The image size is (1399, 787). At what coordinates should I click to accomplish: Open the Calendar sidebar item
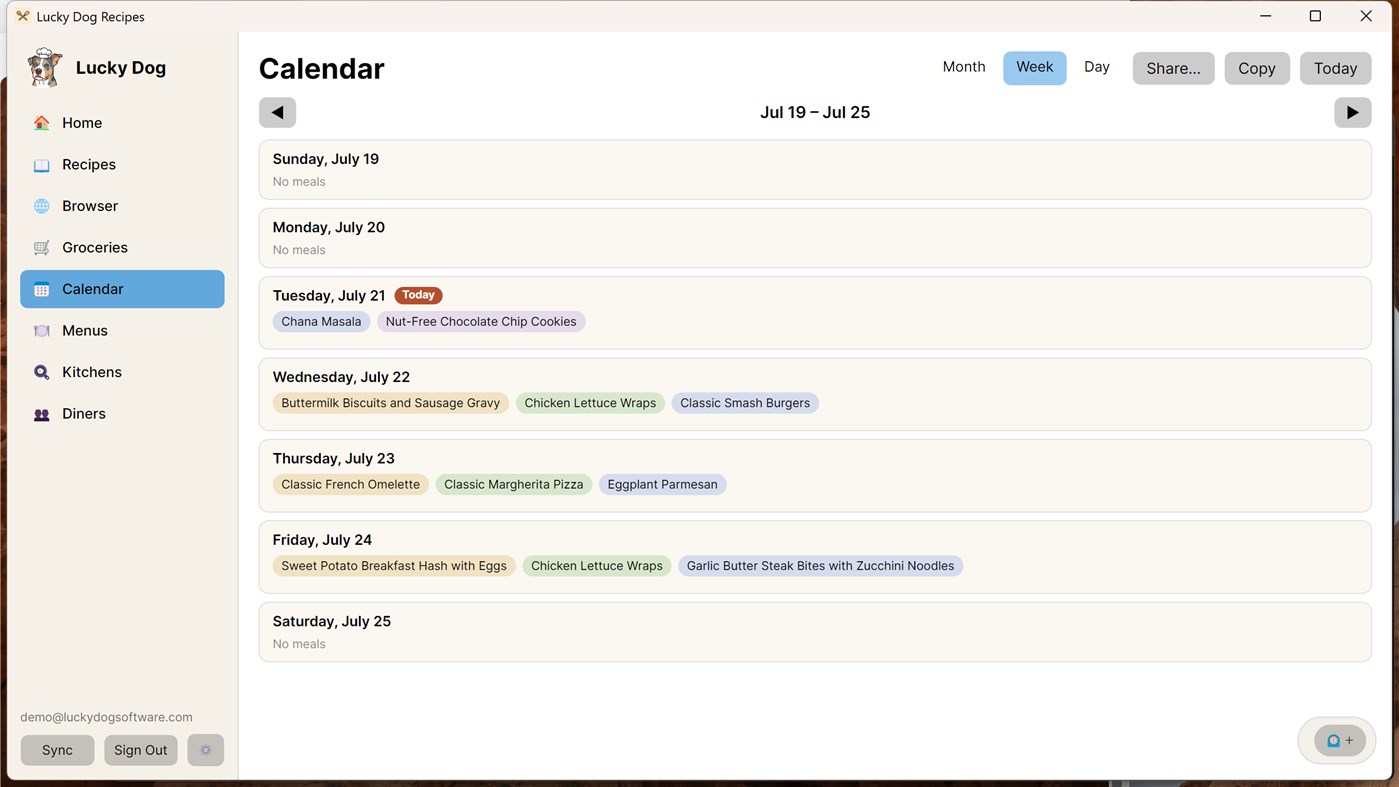(x=122, y=289)
